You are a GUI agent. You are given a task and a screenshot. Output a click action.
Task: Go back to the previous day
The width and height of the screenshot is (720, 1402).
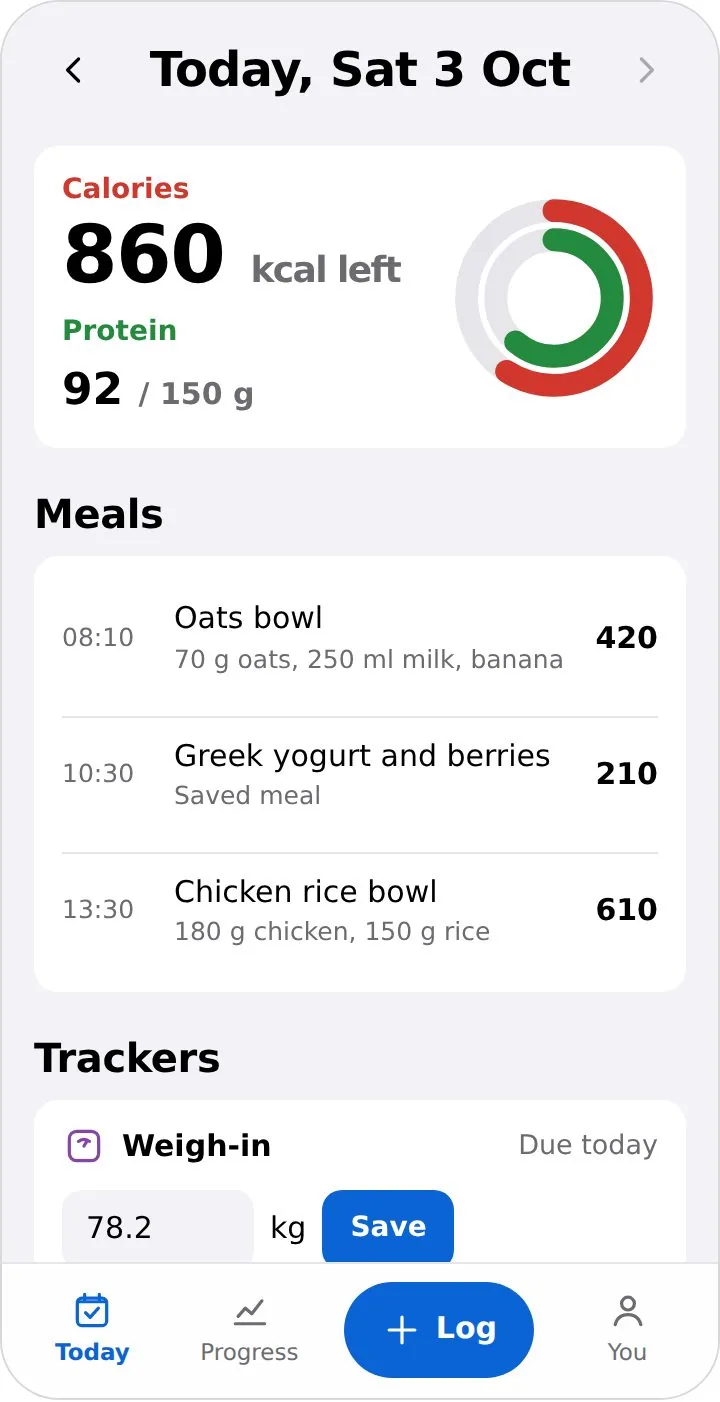click(74, 70)
